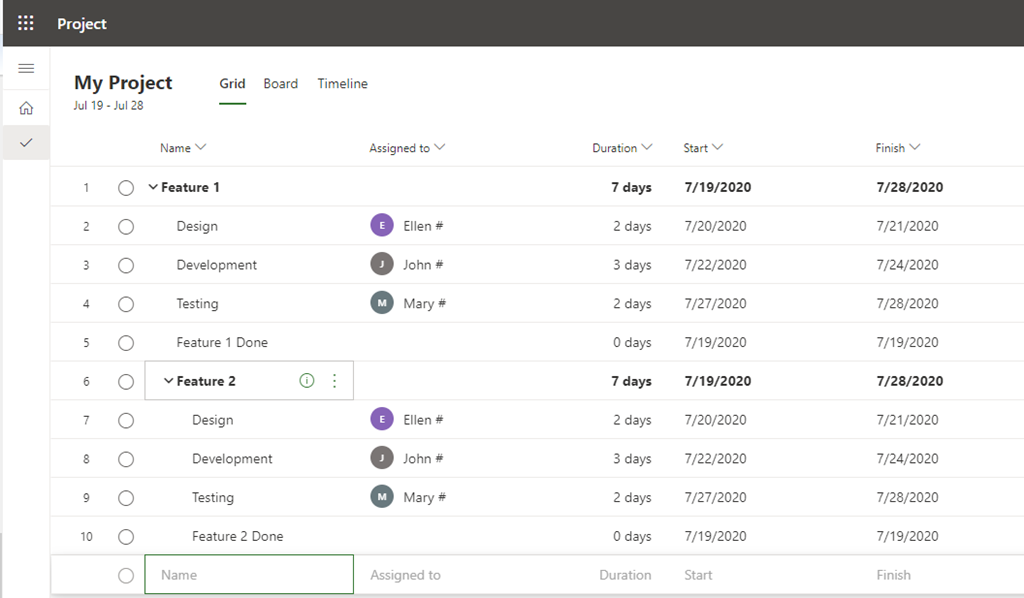The height and width of the screenshot is (598, 1024).
Task: Go to Home via house icon
Action: 26,108
